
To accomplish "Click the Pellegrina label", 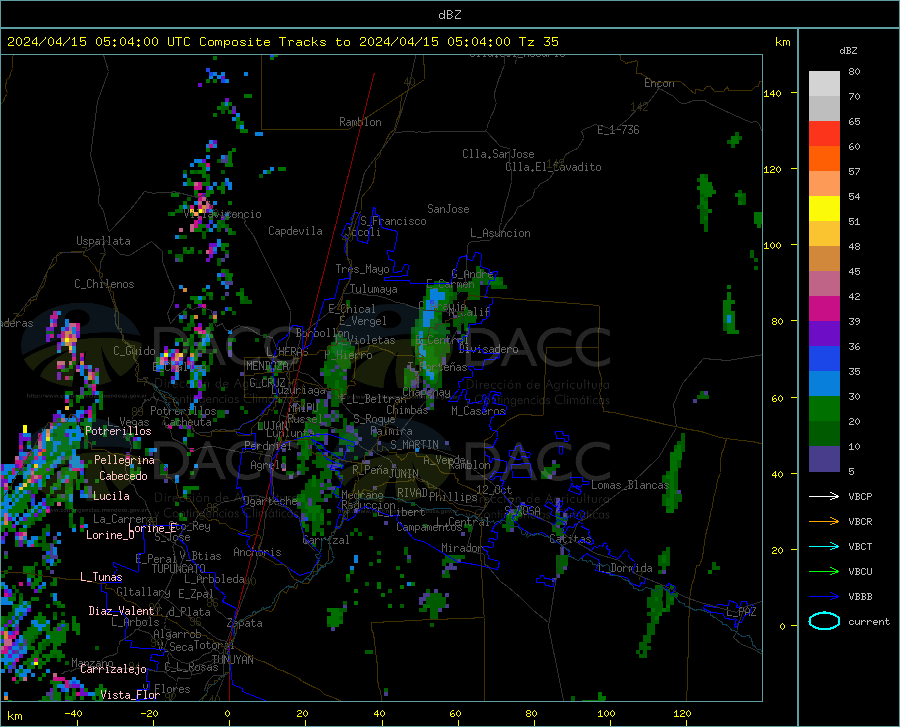I will tap(124, 460).
